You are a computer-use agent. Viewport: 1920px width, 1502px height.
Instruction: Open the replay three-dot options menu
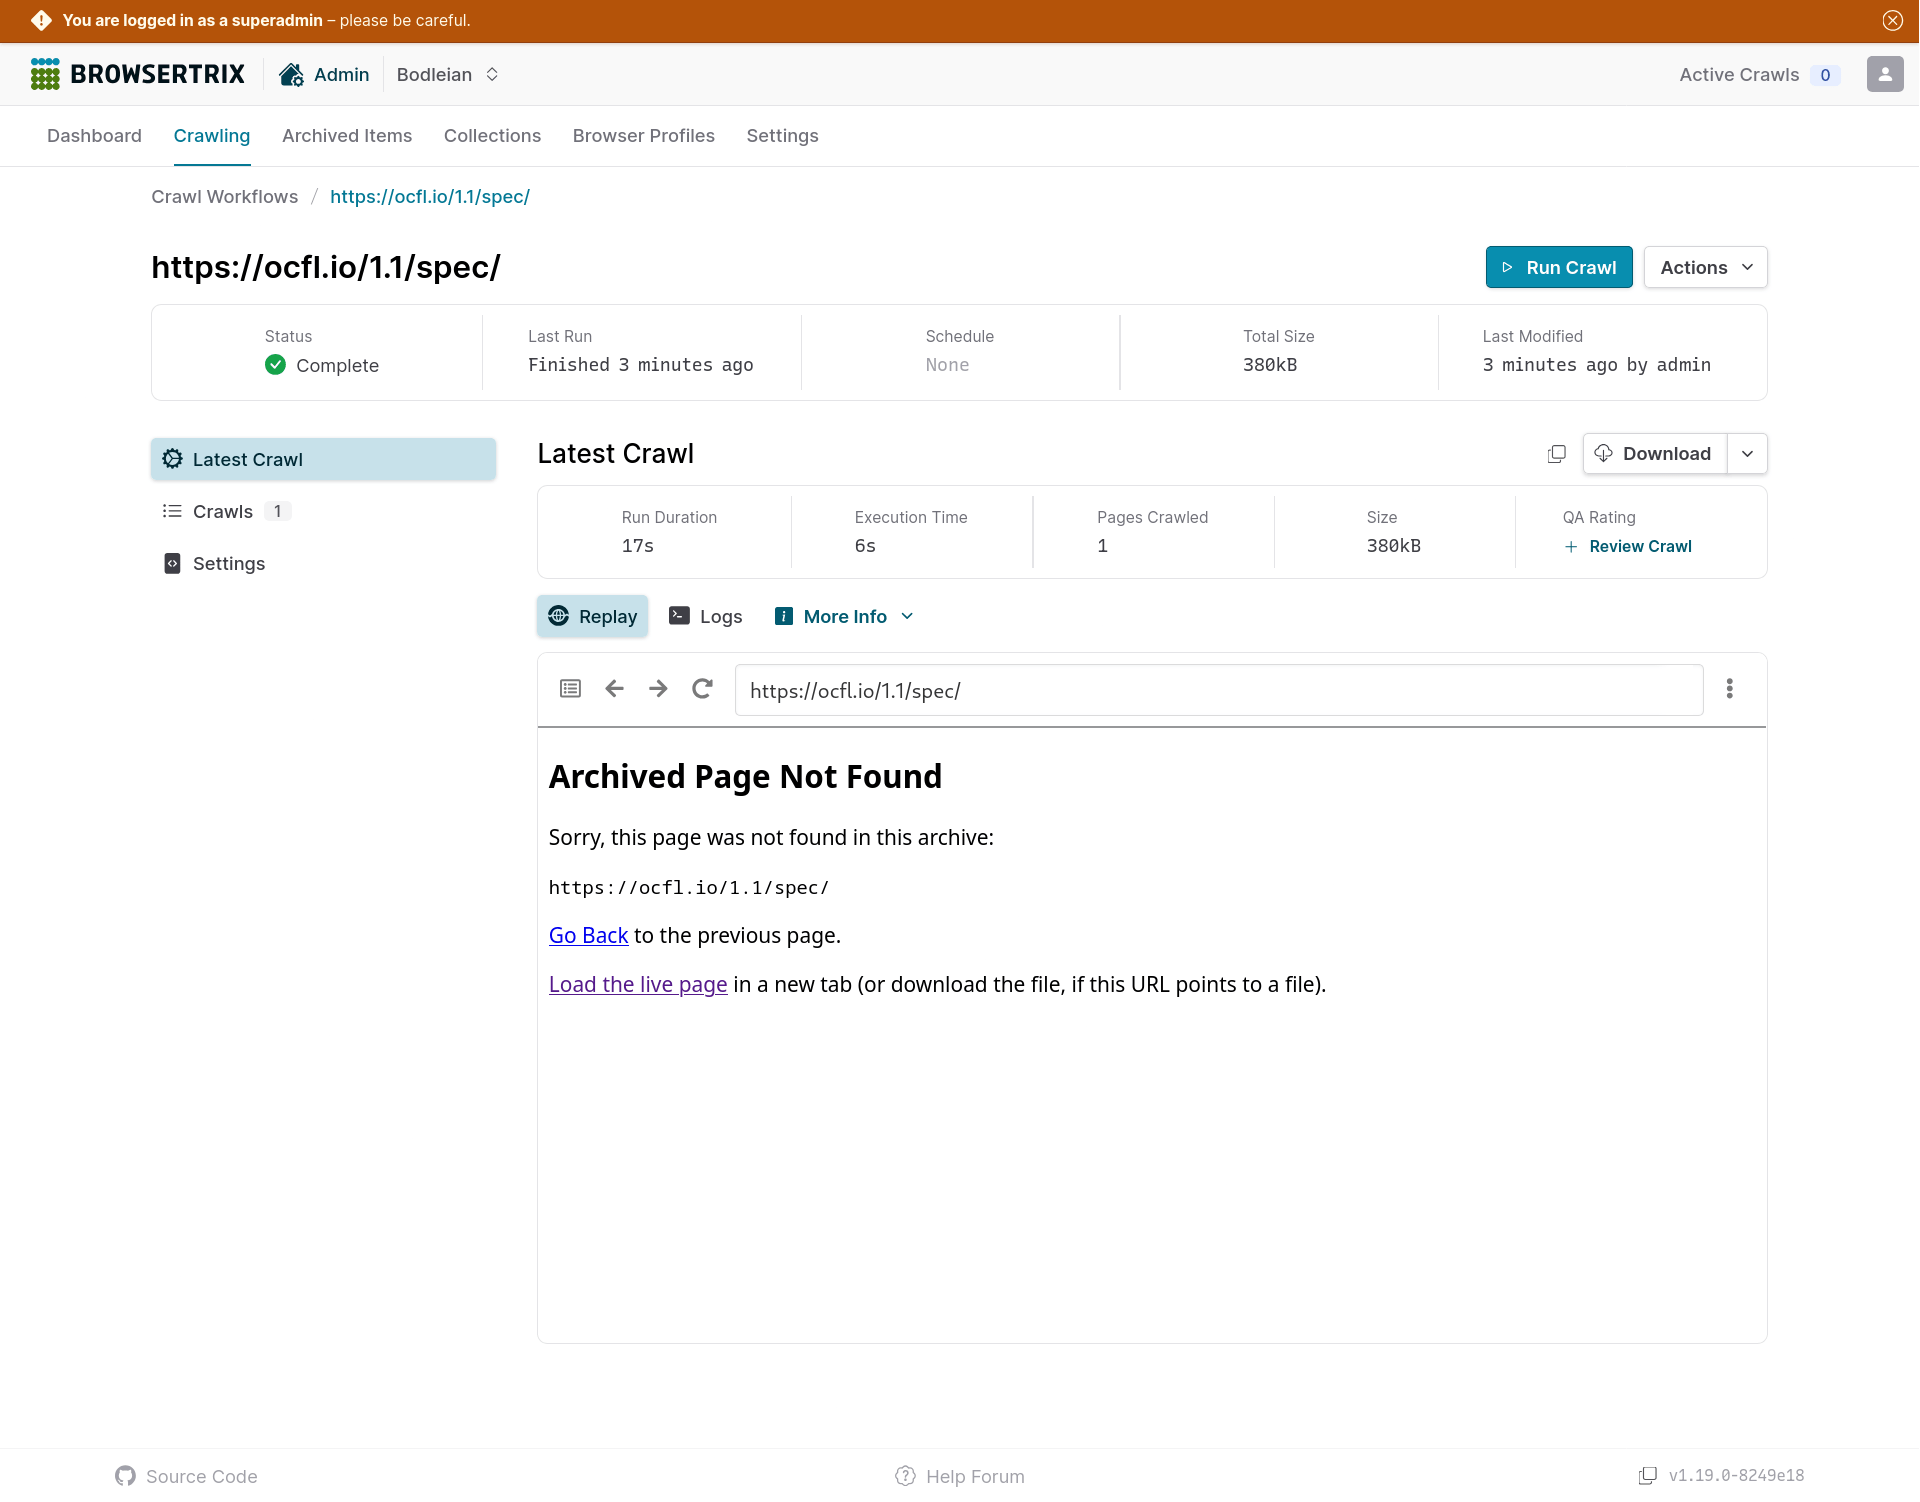point(1729,689)
